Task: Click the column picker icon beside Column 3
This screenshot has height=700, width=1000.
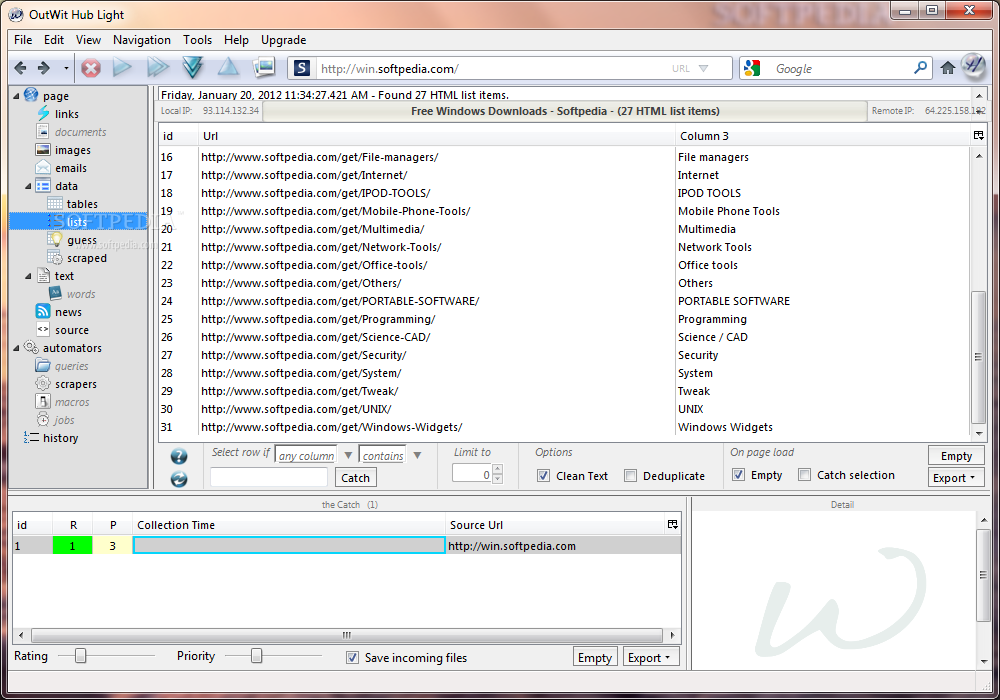Action: 978,135
